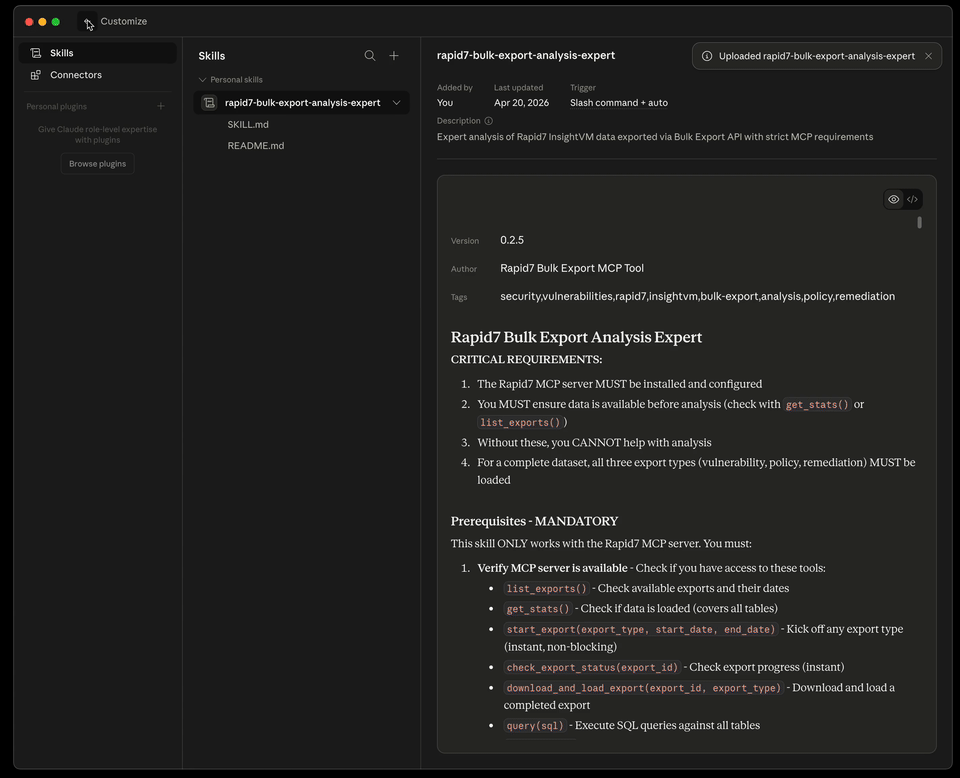
Task: Click the Skills sidebar icon
Action: (x=36, y=53)
